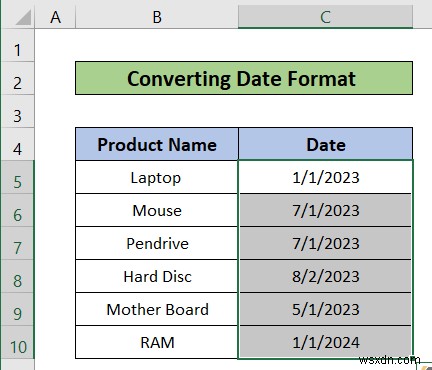The width and height of the screenshot is (432, 370).
Task: Click the date cell 5/1/2023
Action: tap(326, 309)
